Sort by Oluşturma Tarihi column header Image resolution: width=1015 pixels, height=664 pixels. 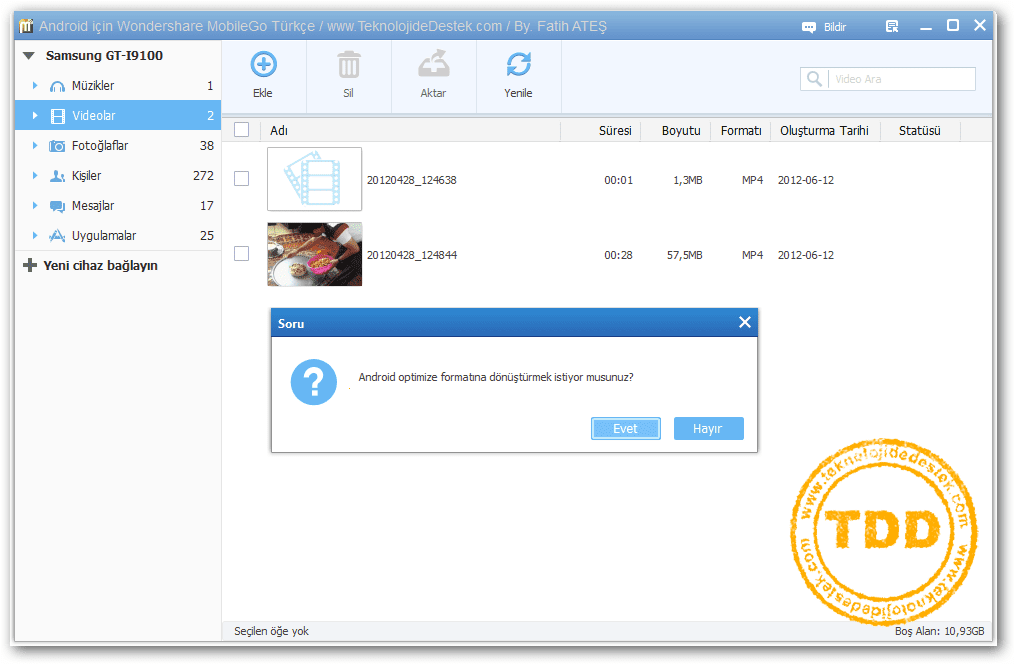point(825,131)
